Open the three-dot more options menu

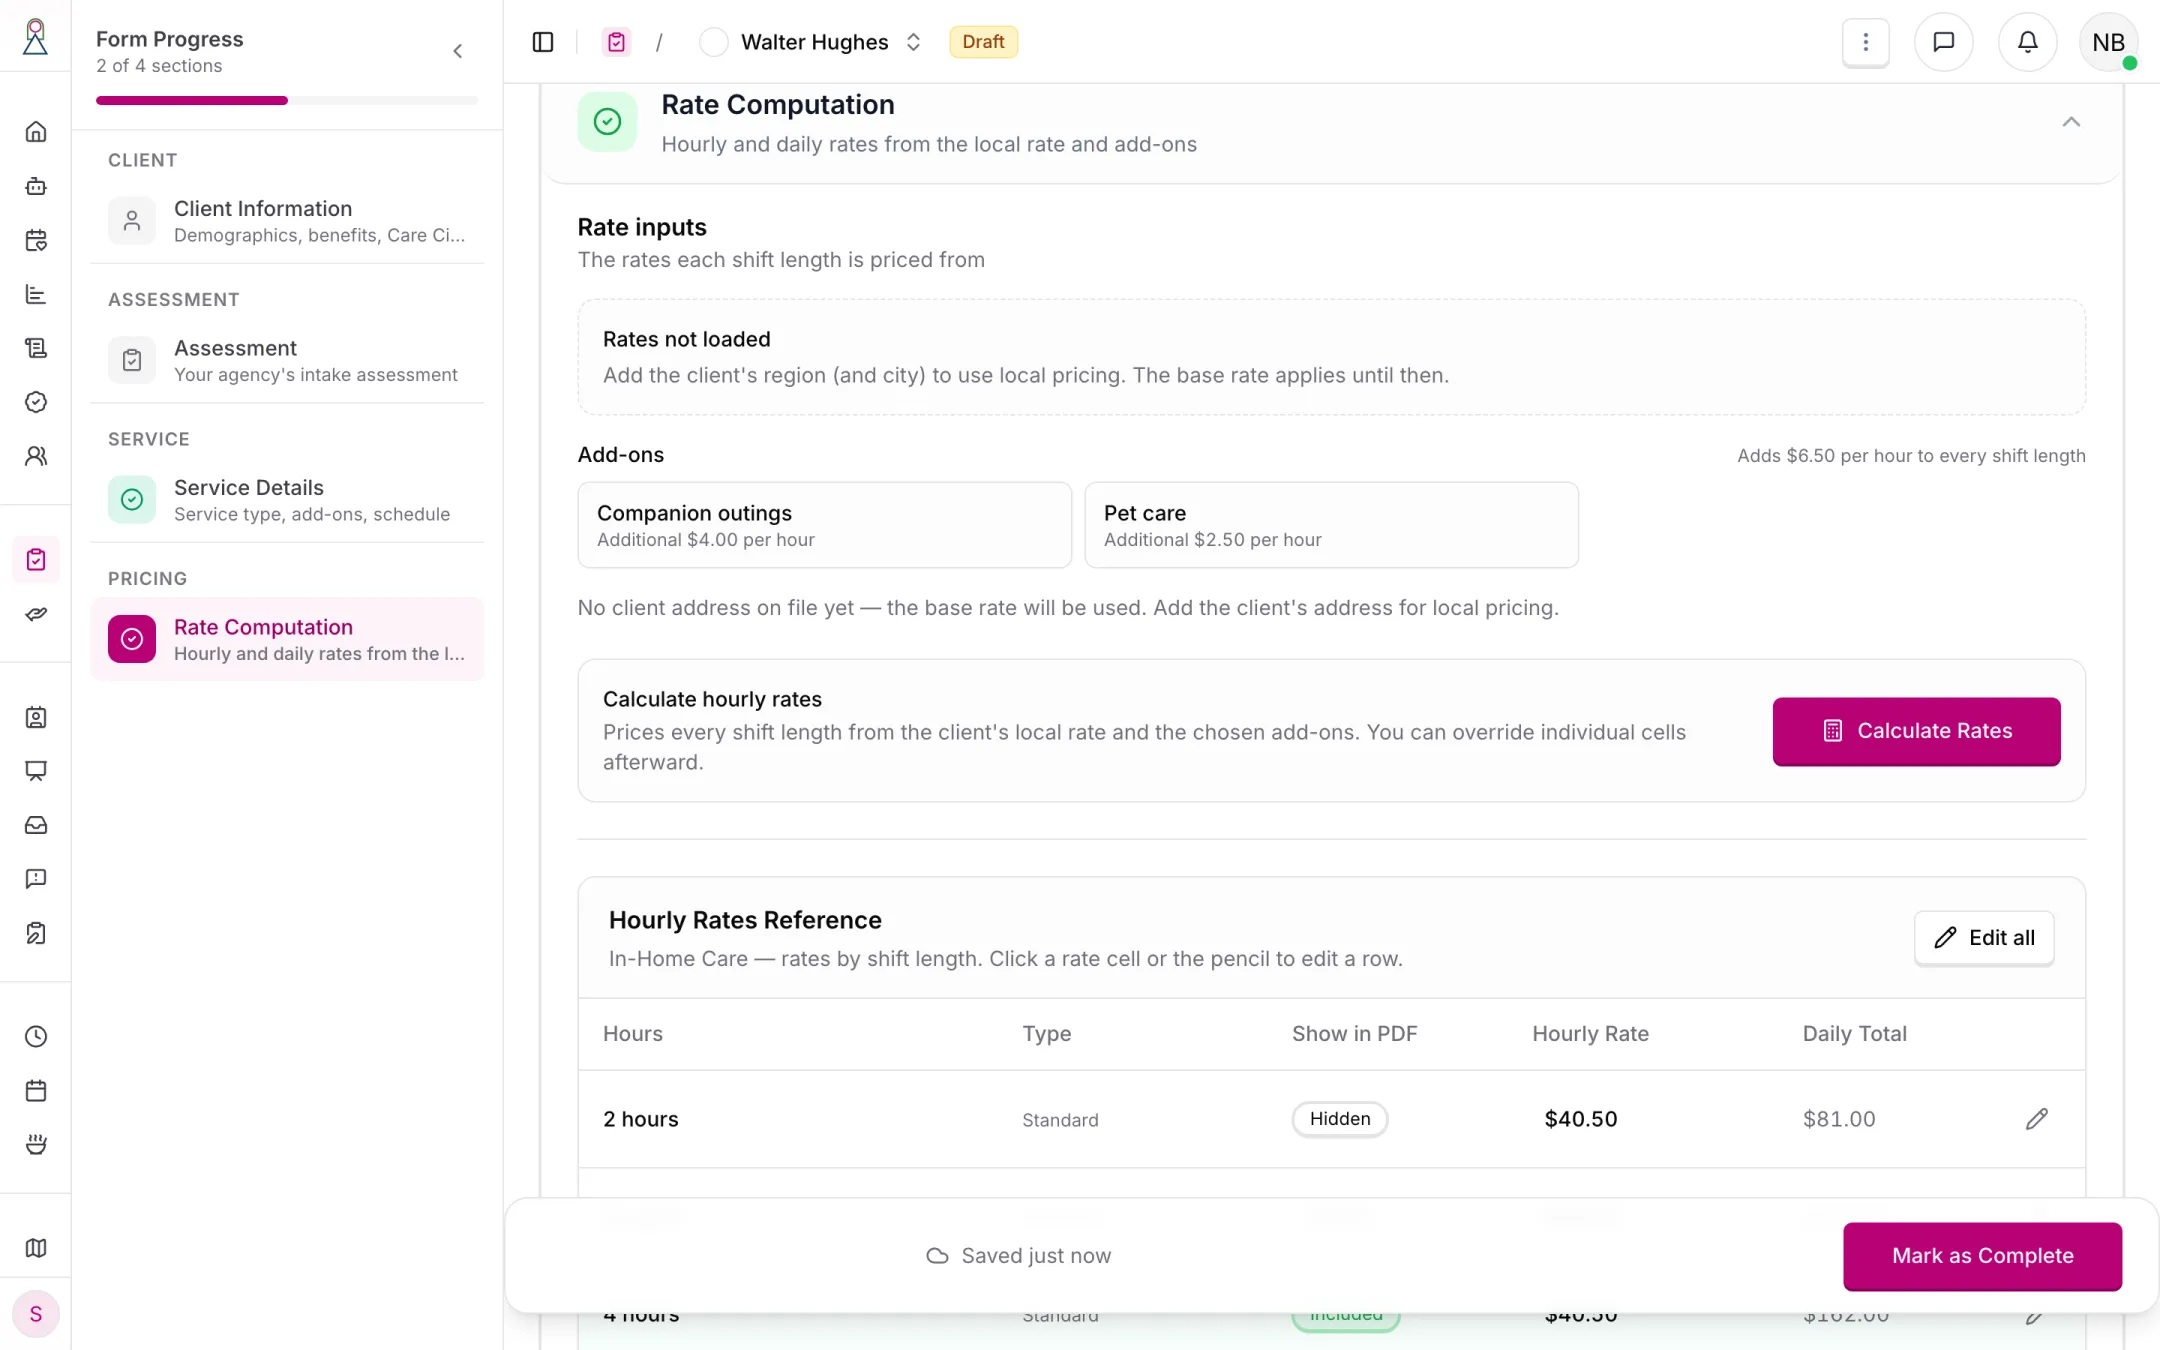(1865, 42)
